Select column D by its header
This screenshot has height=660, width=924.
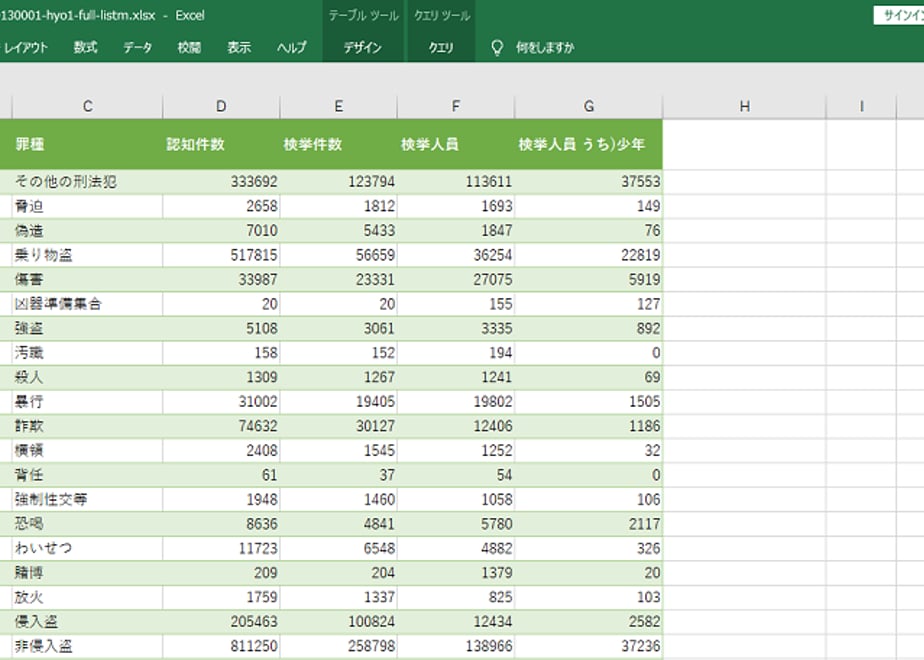tap(221, 106)
